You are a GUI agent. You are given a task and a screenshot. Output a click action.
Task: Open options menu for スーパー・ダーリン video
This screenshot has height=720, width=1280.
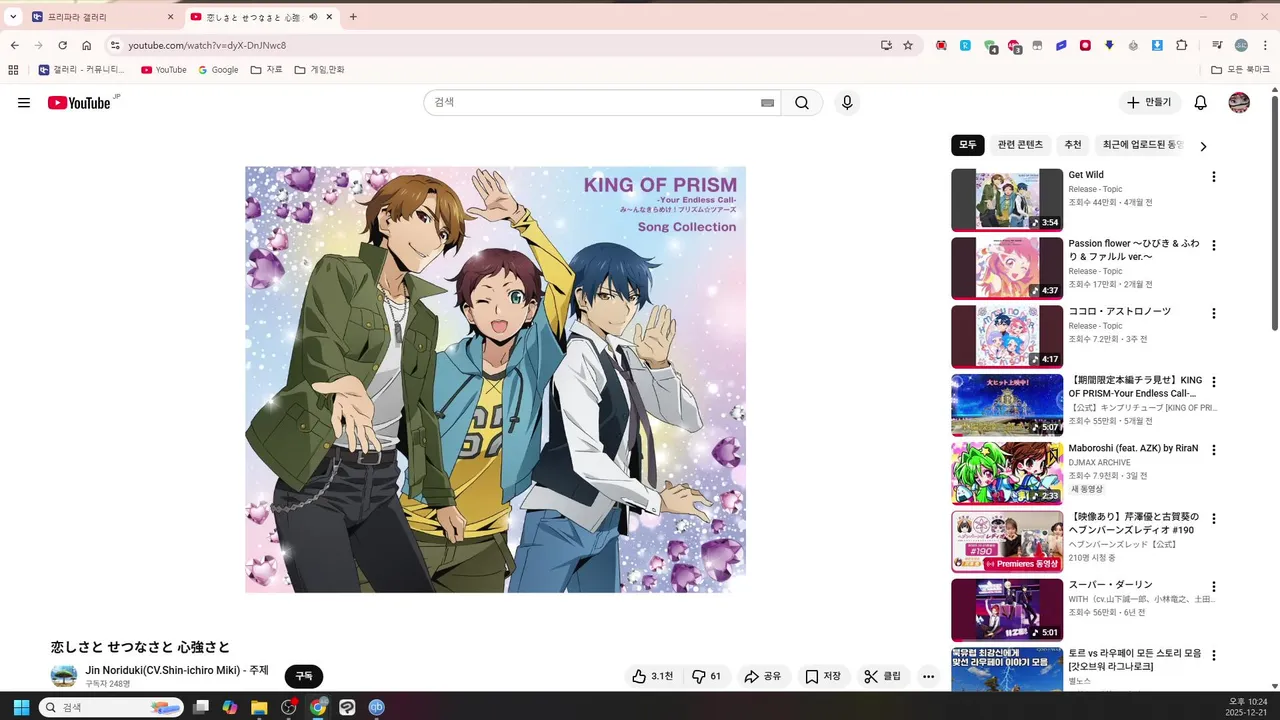click(x=1214, y=587)
